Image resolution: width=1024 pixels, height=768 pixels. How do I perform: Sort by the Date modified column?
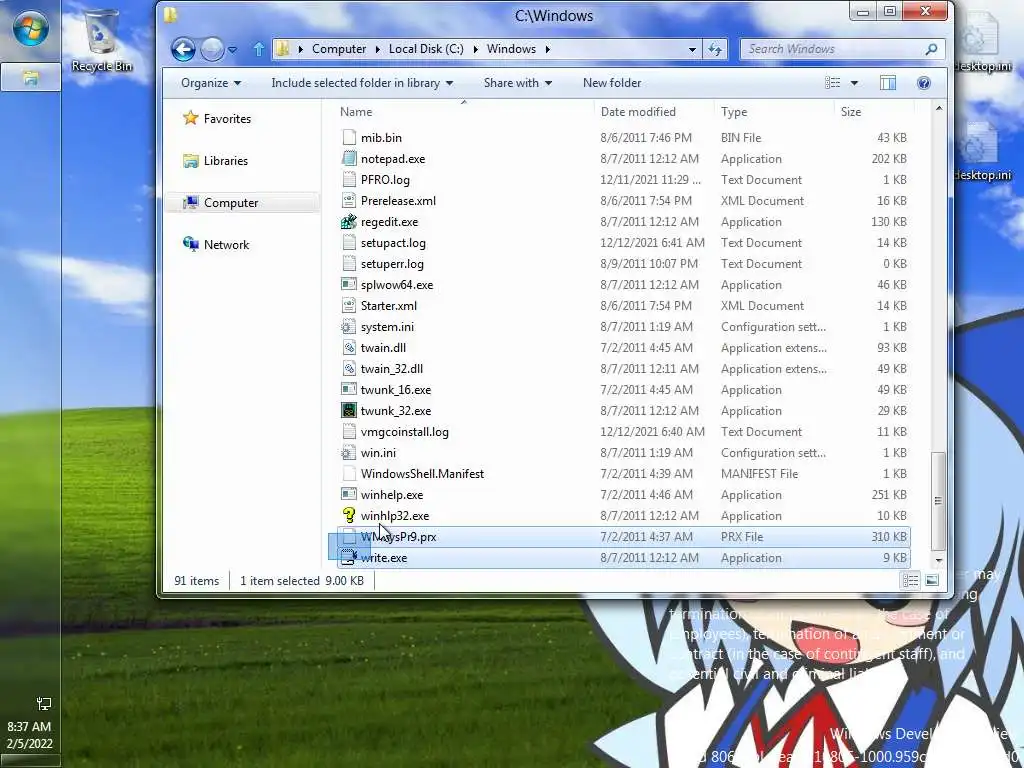tap(638, 112)
